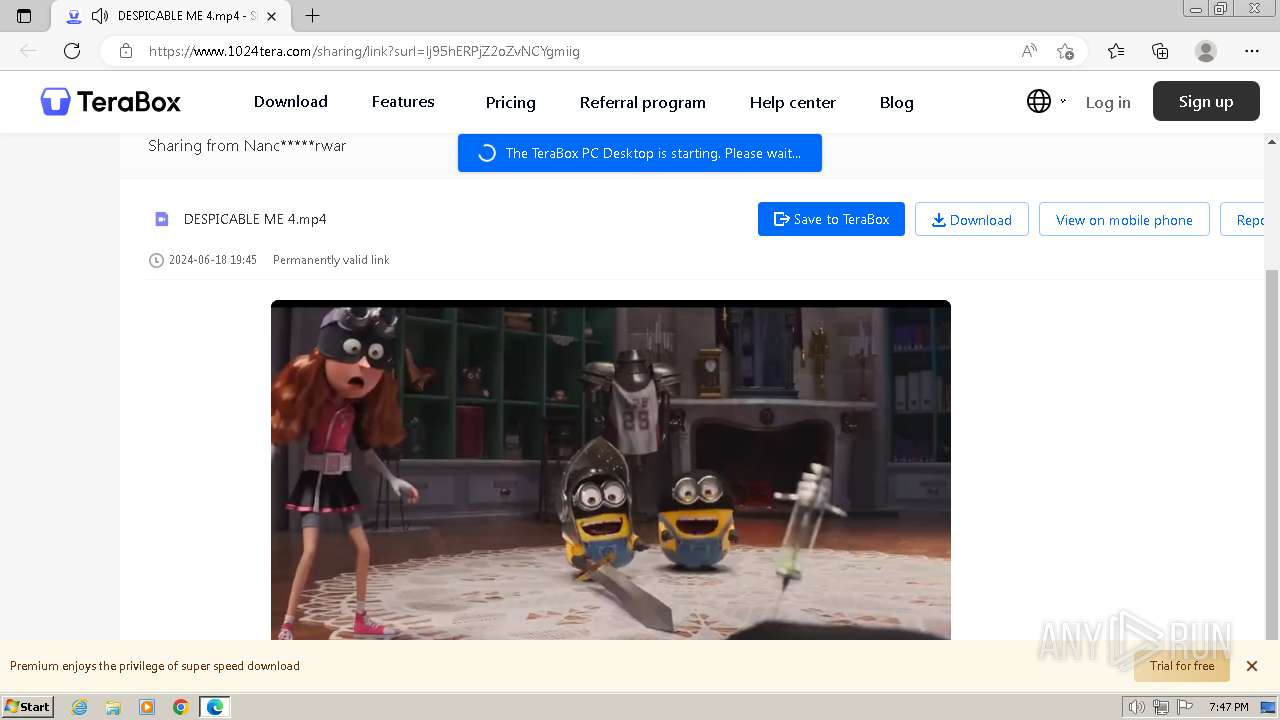Click the scrollbar up arrow
Viewport: 1280px width, 720px height.
[x=1272, y=142]
